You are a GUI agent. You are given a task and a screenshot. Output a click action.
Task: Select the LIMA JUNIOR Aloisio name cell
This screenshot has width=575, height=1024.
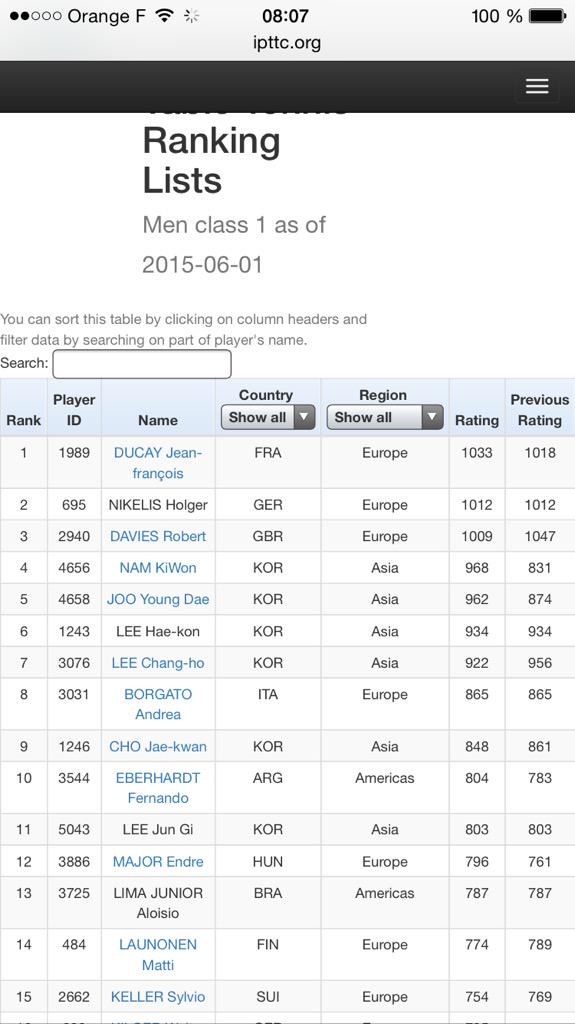[x=158, y=903]
